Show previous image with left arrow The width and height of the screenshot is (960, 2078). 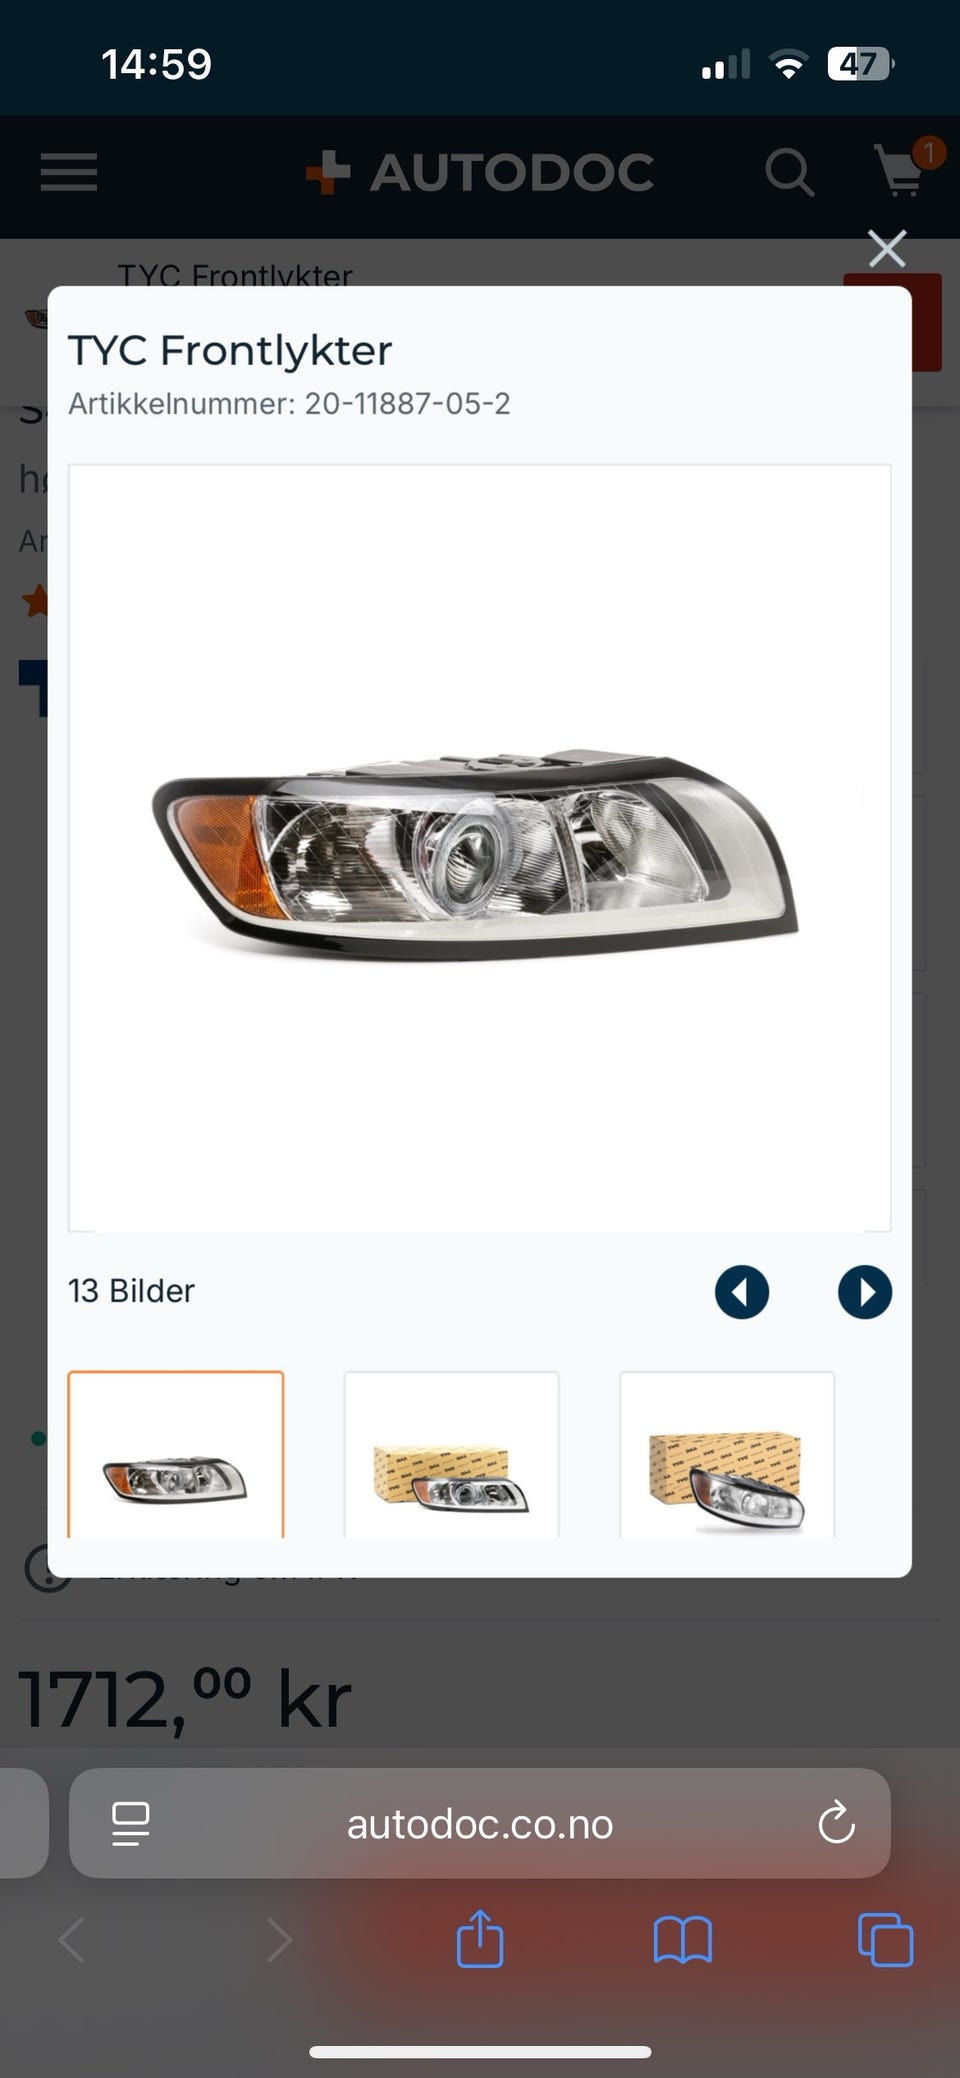[x=742, y=1292]
